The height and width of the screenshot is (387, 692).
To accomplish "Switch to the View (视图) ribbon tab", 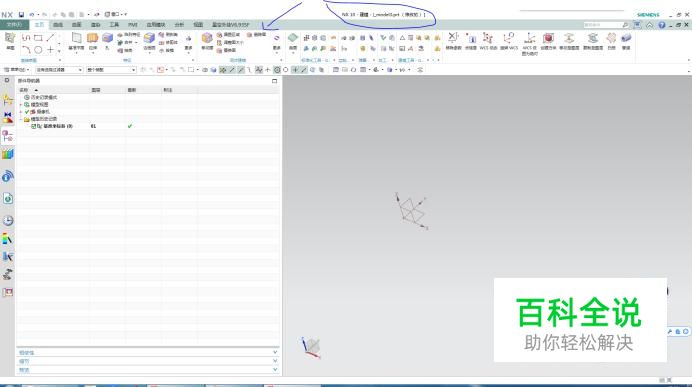I will click(x=198, y=25).
